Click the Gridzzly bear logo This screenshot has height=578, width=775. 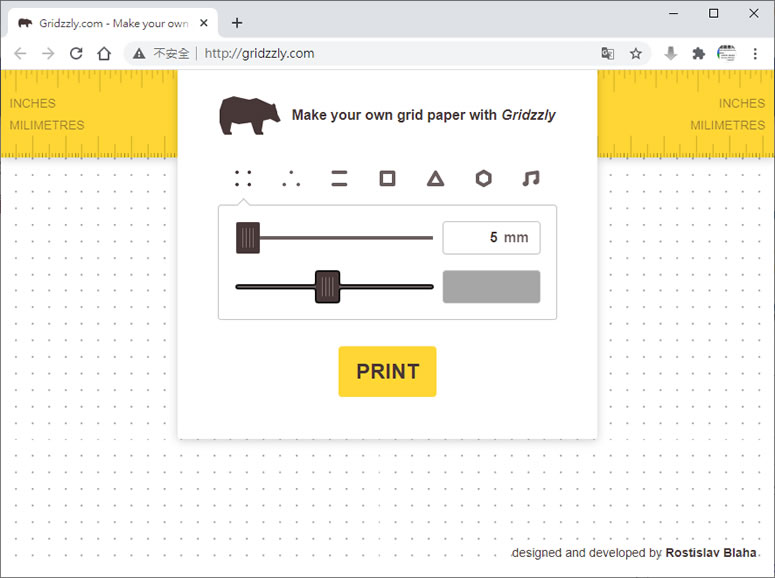[249, 116]
